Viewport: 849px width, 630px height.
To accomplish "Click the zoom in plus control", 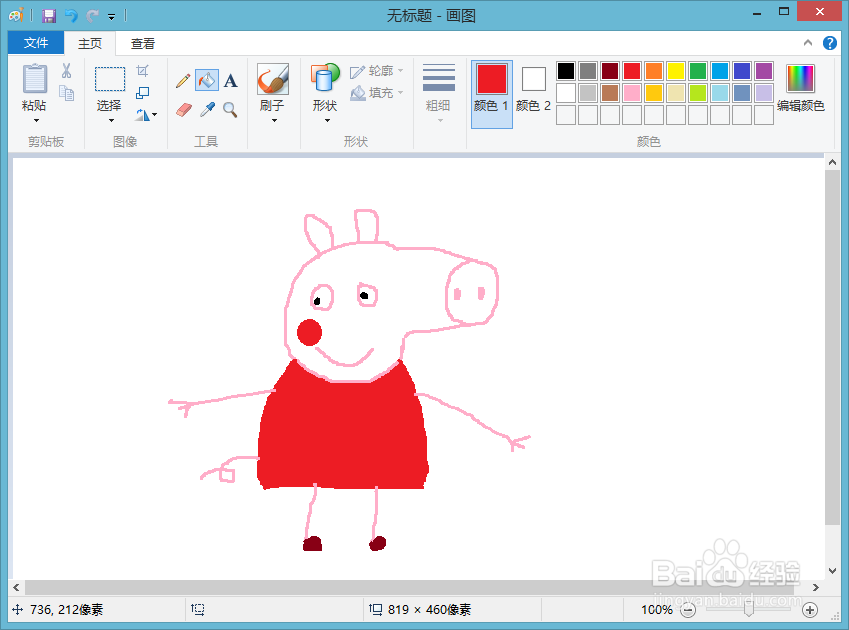I will tap(809, 609).
